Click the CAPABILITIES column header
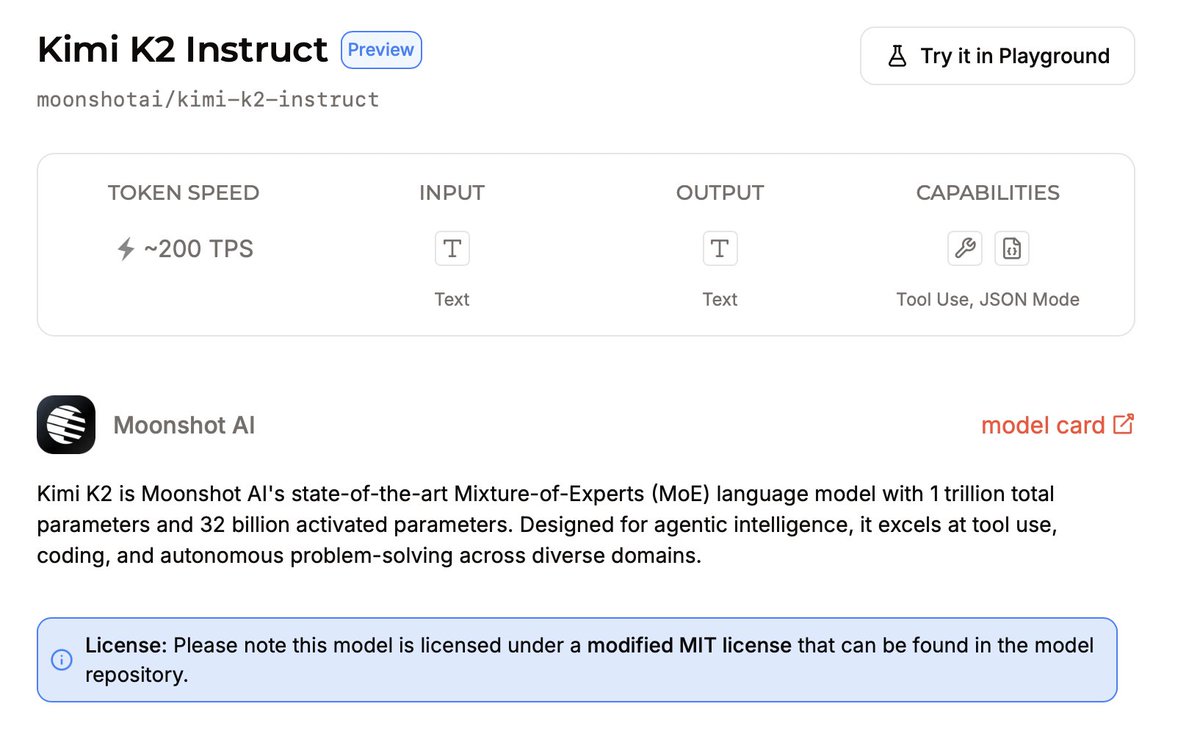This screenshot has width=1200, height=748. click(987, 193)
